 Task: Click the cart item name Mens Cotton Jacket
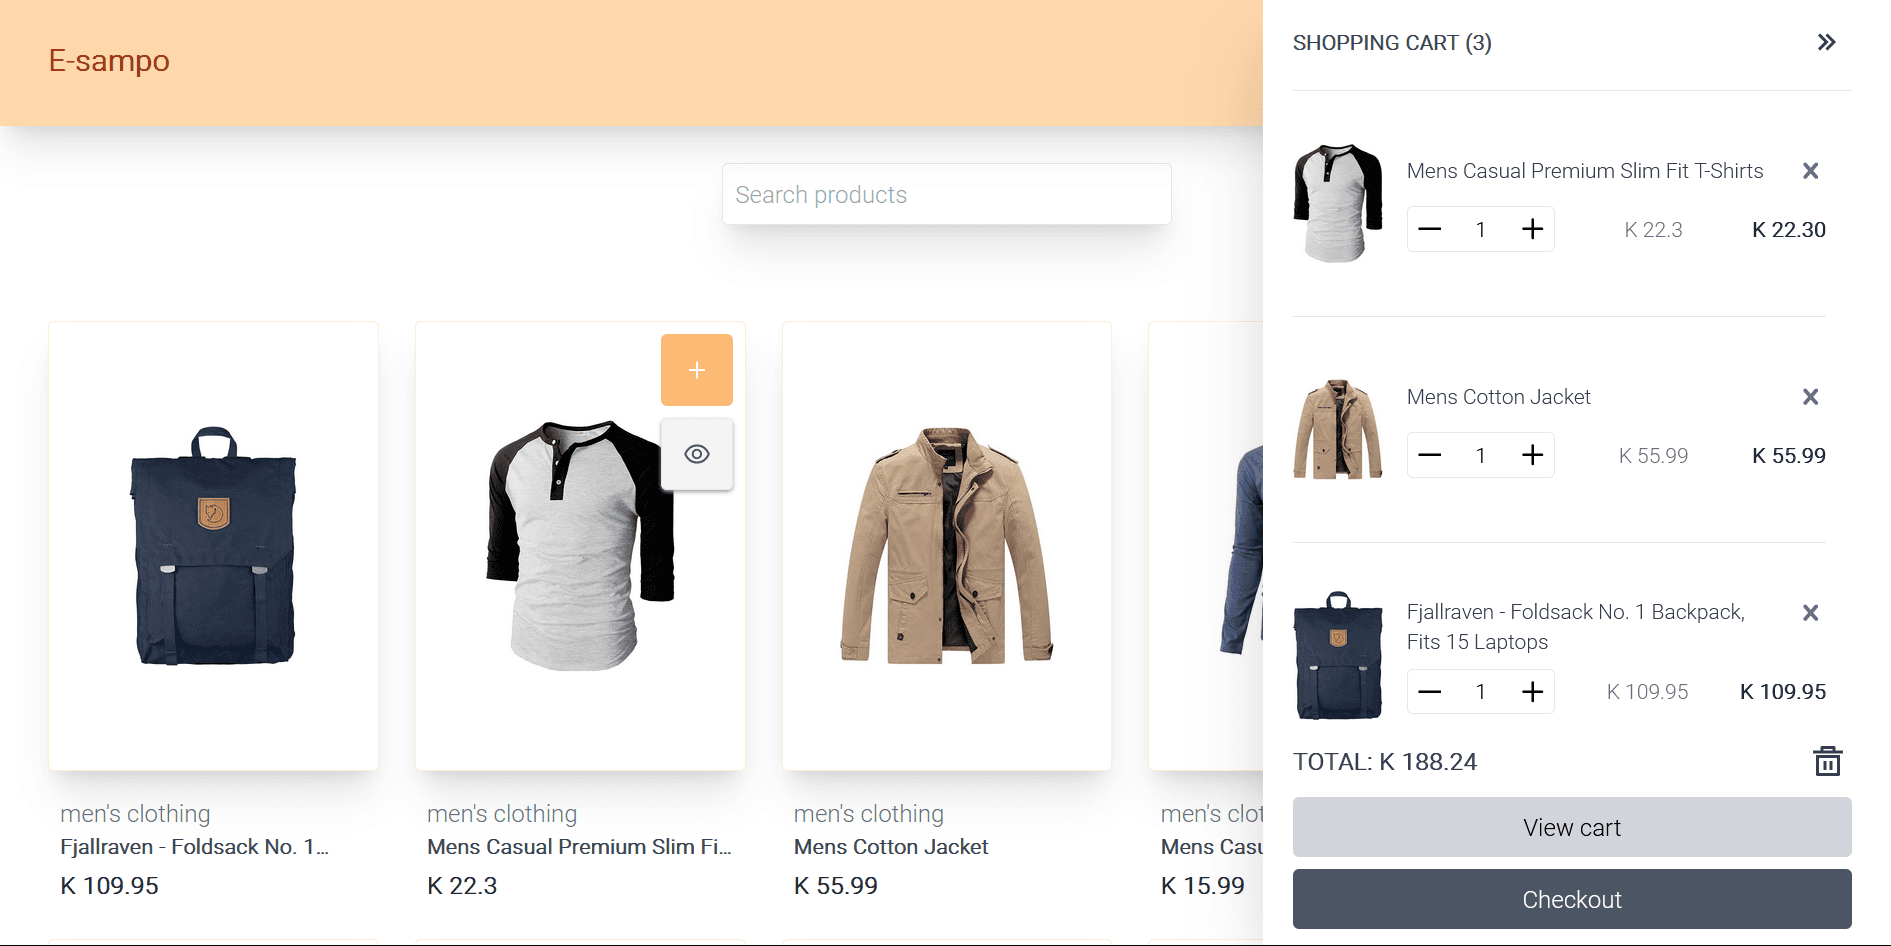point(1498,397)
